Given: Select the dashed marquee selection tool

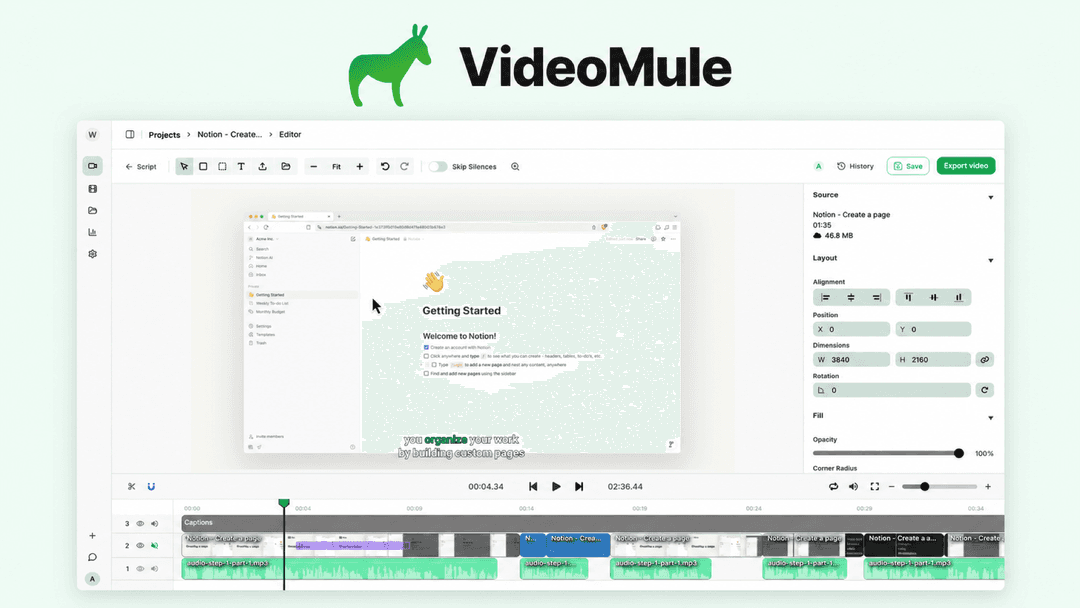Looking at the screenshot, I should pyautogui.click(x=222, y=167).
